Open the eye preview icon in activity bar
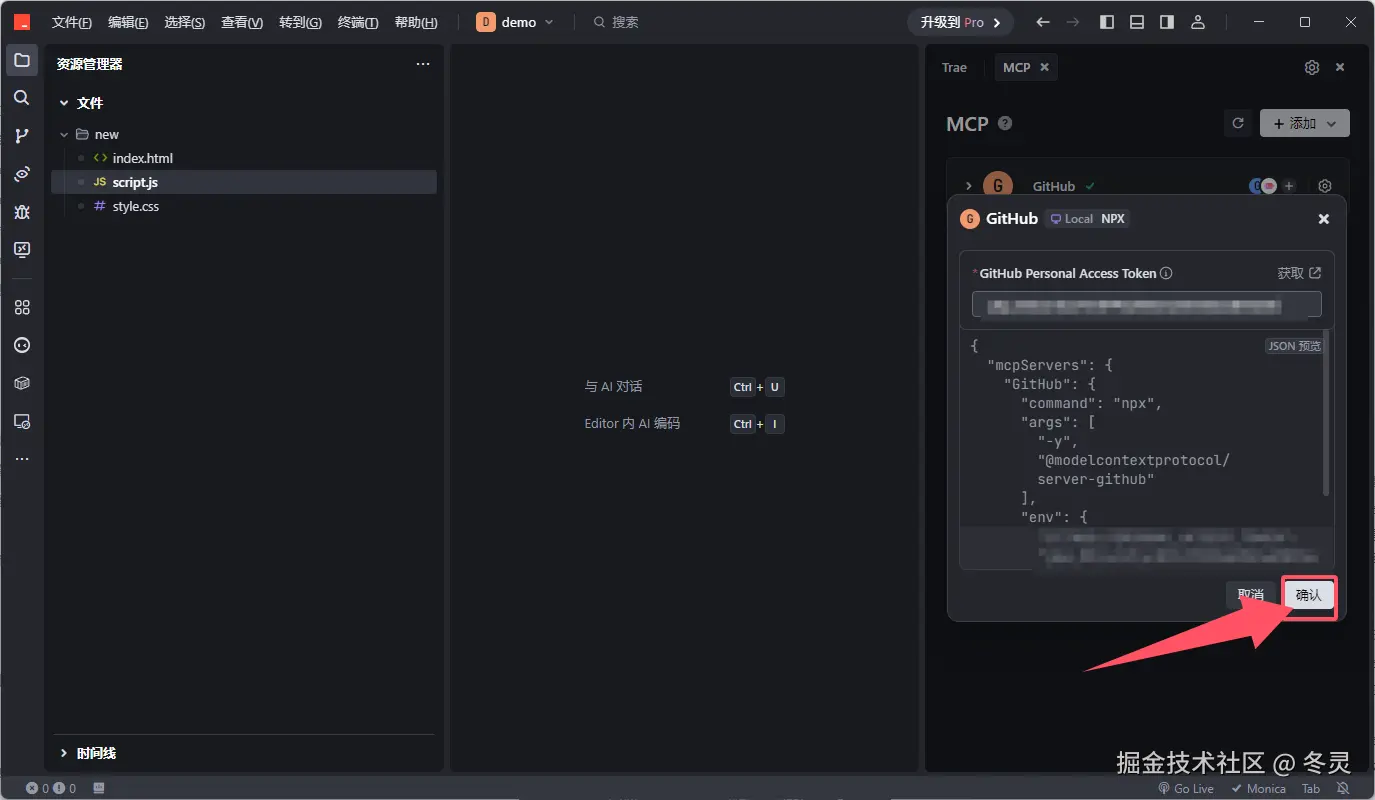 [22, 174]
